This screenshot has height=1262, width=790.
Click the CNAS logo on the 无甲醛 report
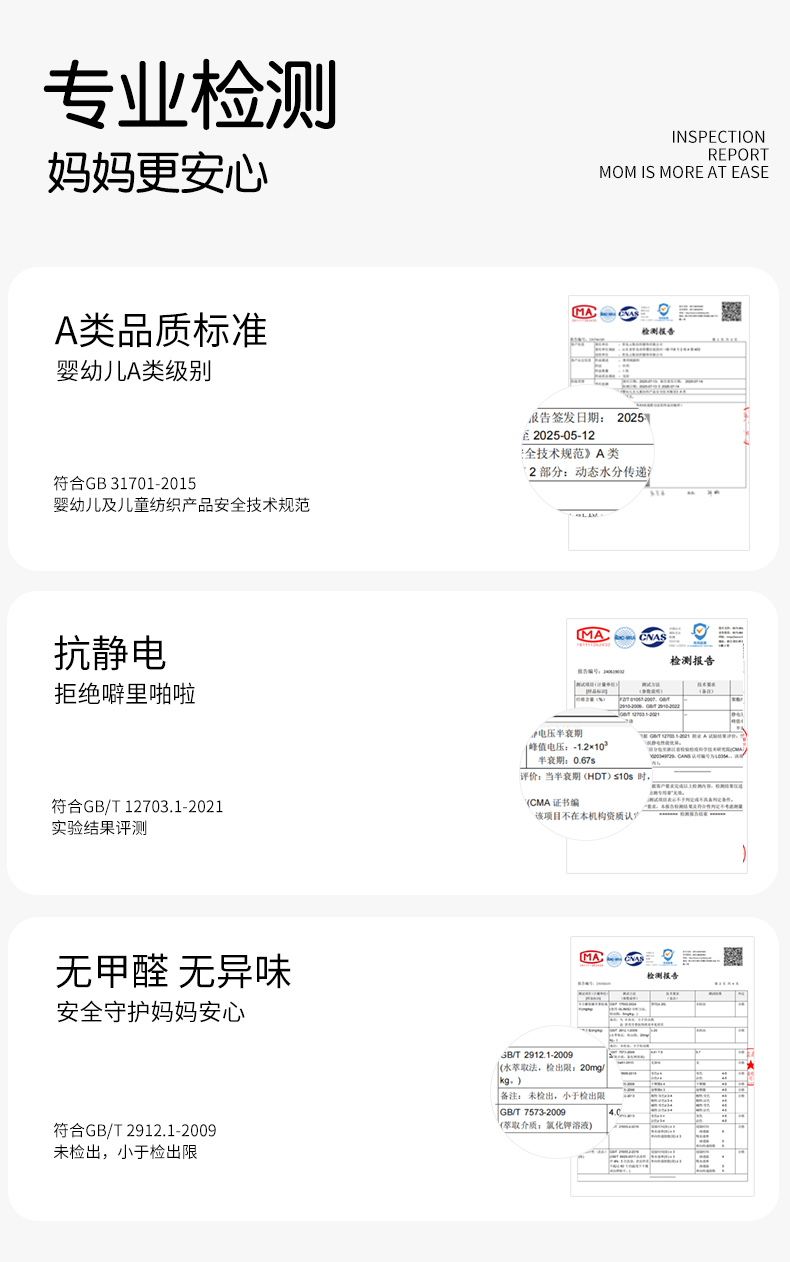coord(634,958)
